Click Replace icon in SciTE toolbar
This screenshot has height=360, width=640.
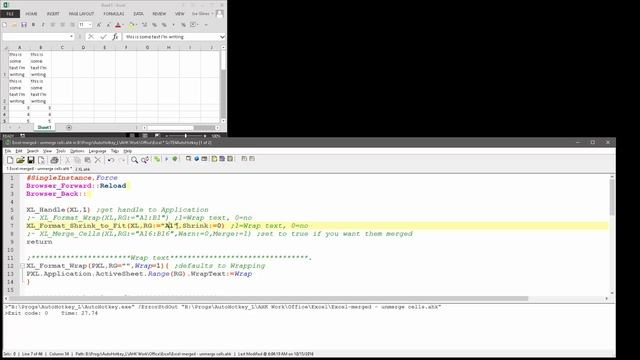coord(145,160)
